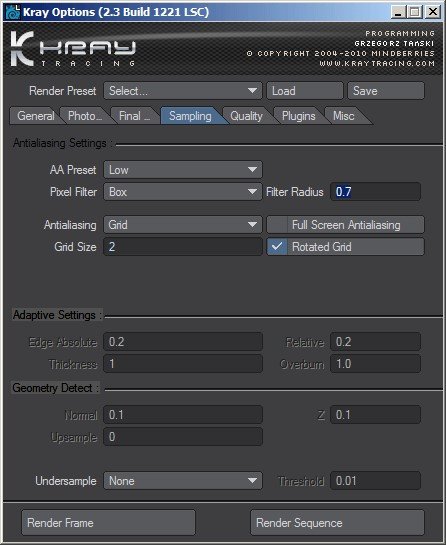Click the Geometry Detect heading

[x=55, y=388]
